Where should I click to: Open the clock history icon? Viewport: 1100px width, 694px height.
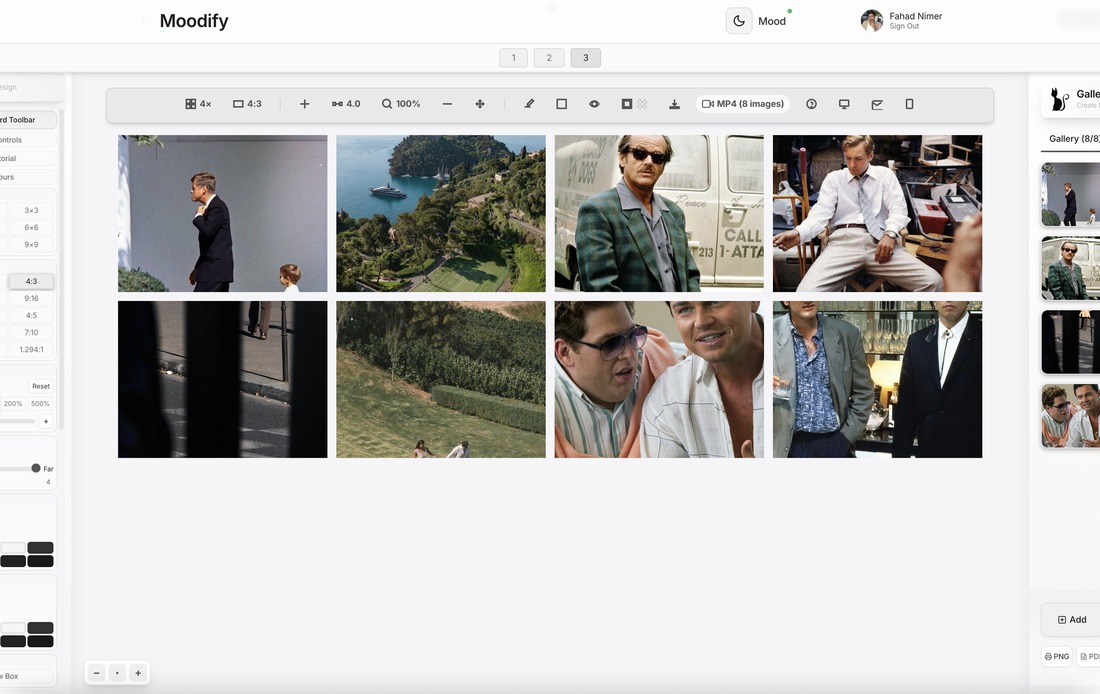tap(811, 104)
